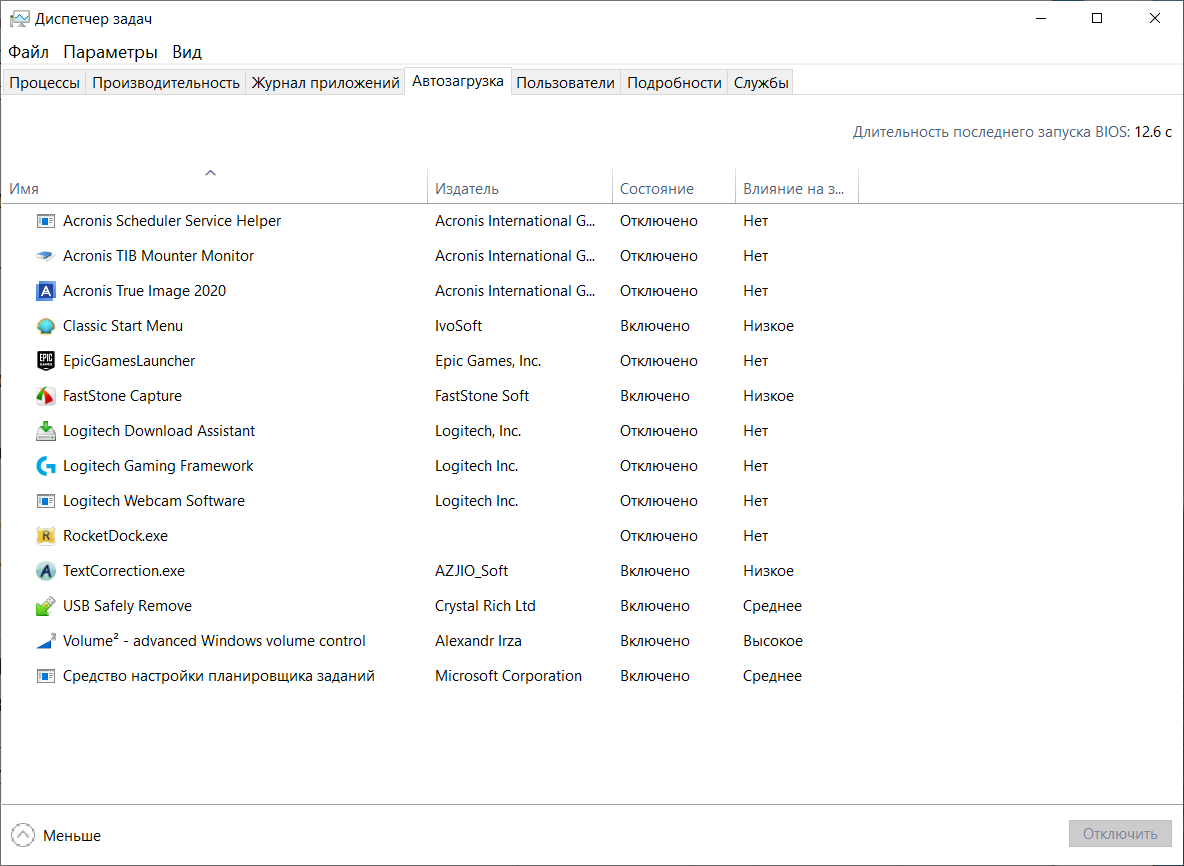Click the FastStone Capture icon
Viewport: 1184px width, 866px height.
[45, 396]
